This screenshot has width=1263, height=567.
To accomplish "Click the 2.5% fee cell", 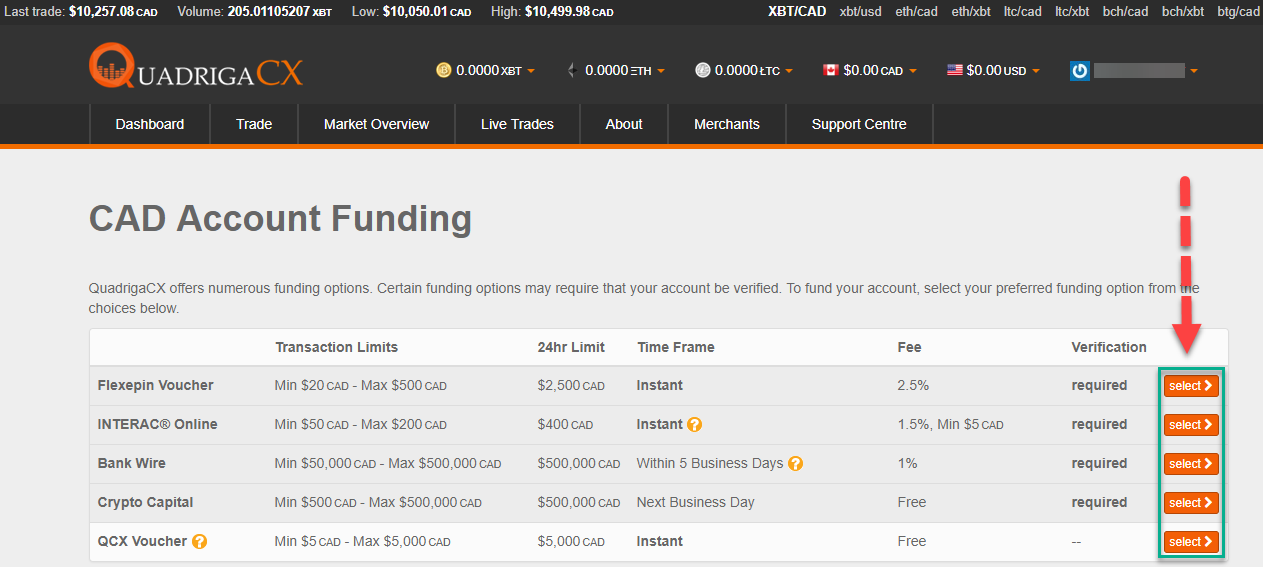I will 912,385.
